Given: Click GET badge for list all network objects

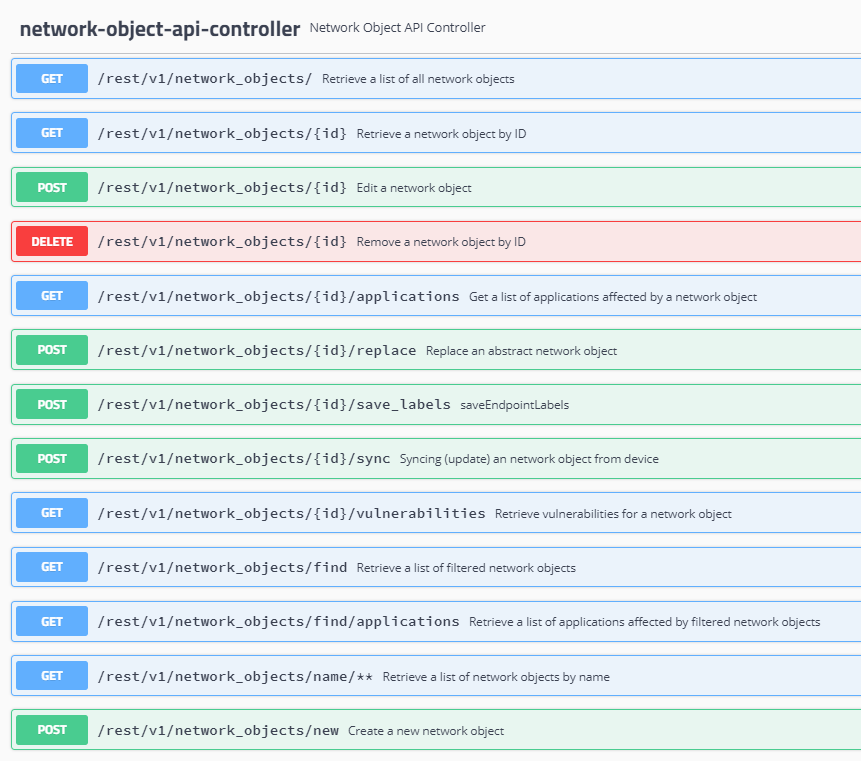Looking at the screenshot, I should pos(52,79).
